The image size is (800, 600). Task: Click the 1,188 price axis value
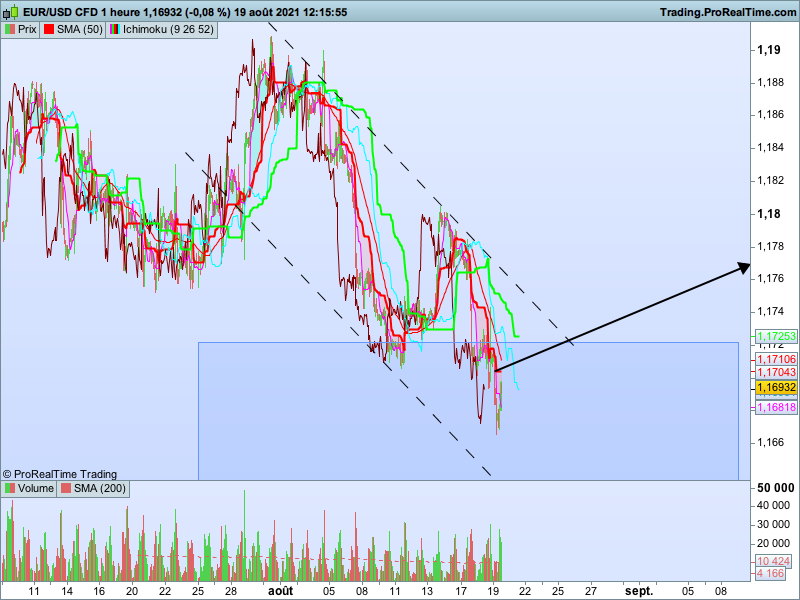point(770,82)
